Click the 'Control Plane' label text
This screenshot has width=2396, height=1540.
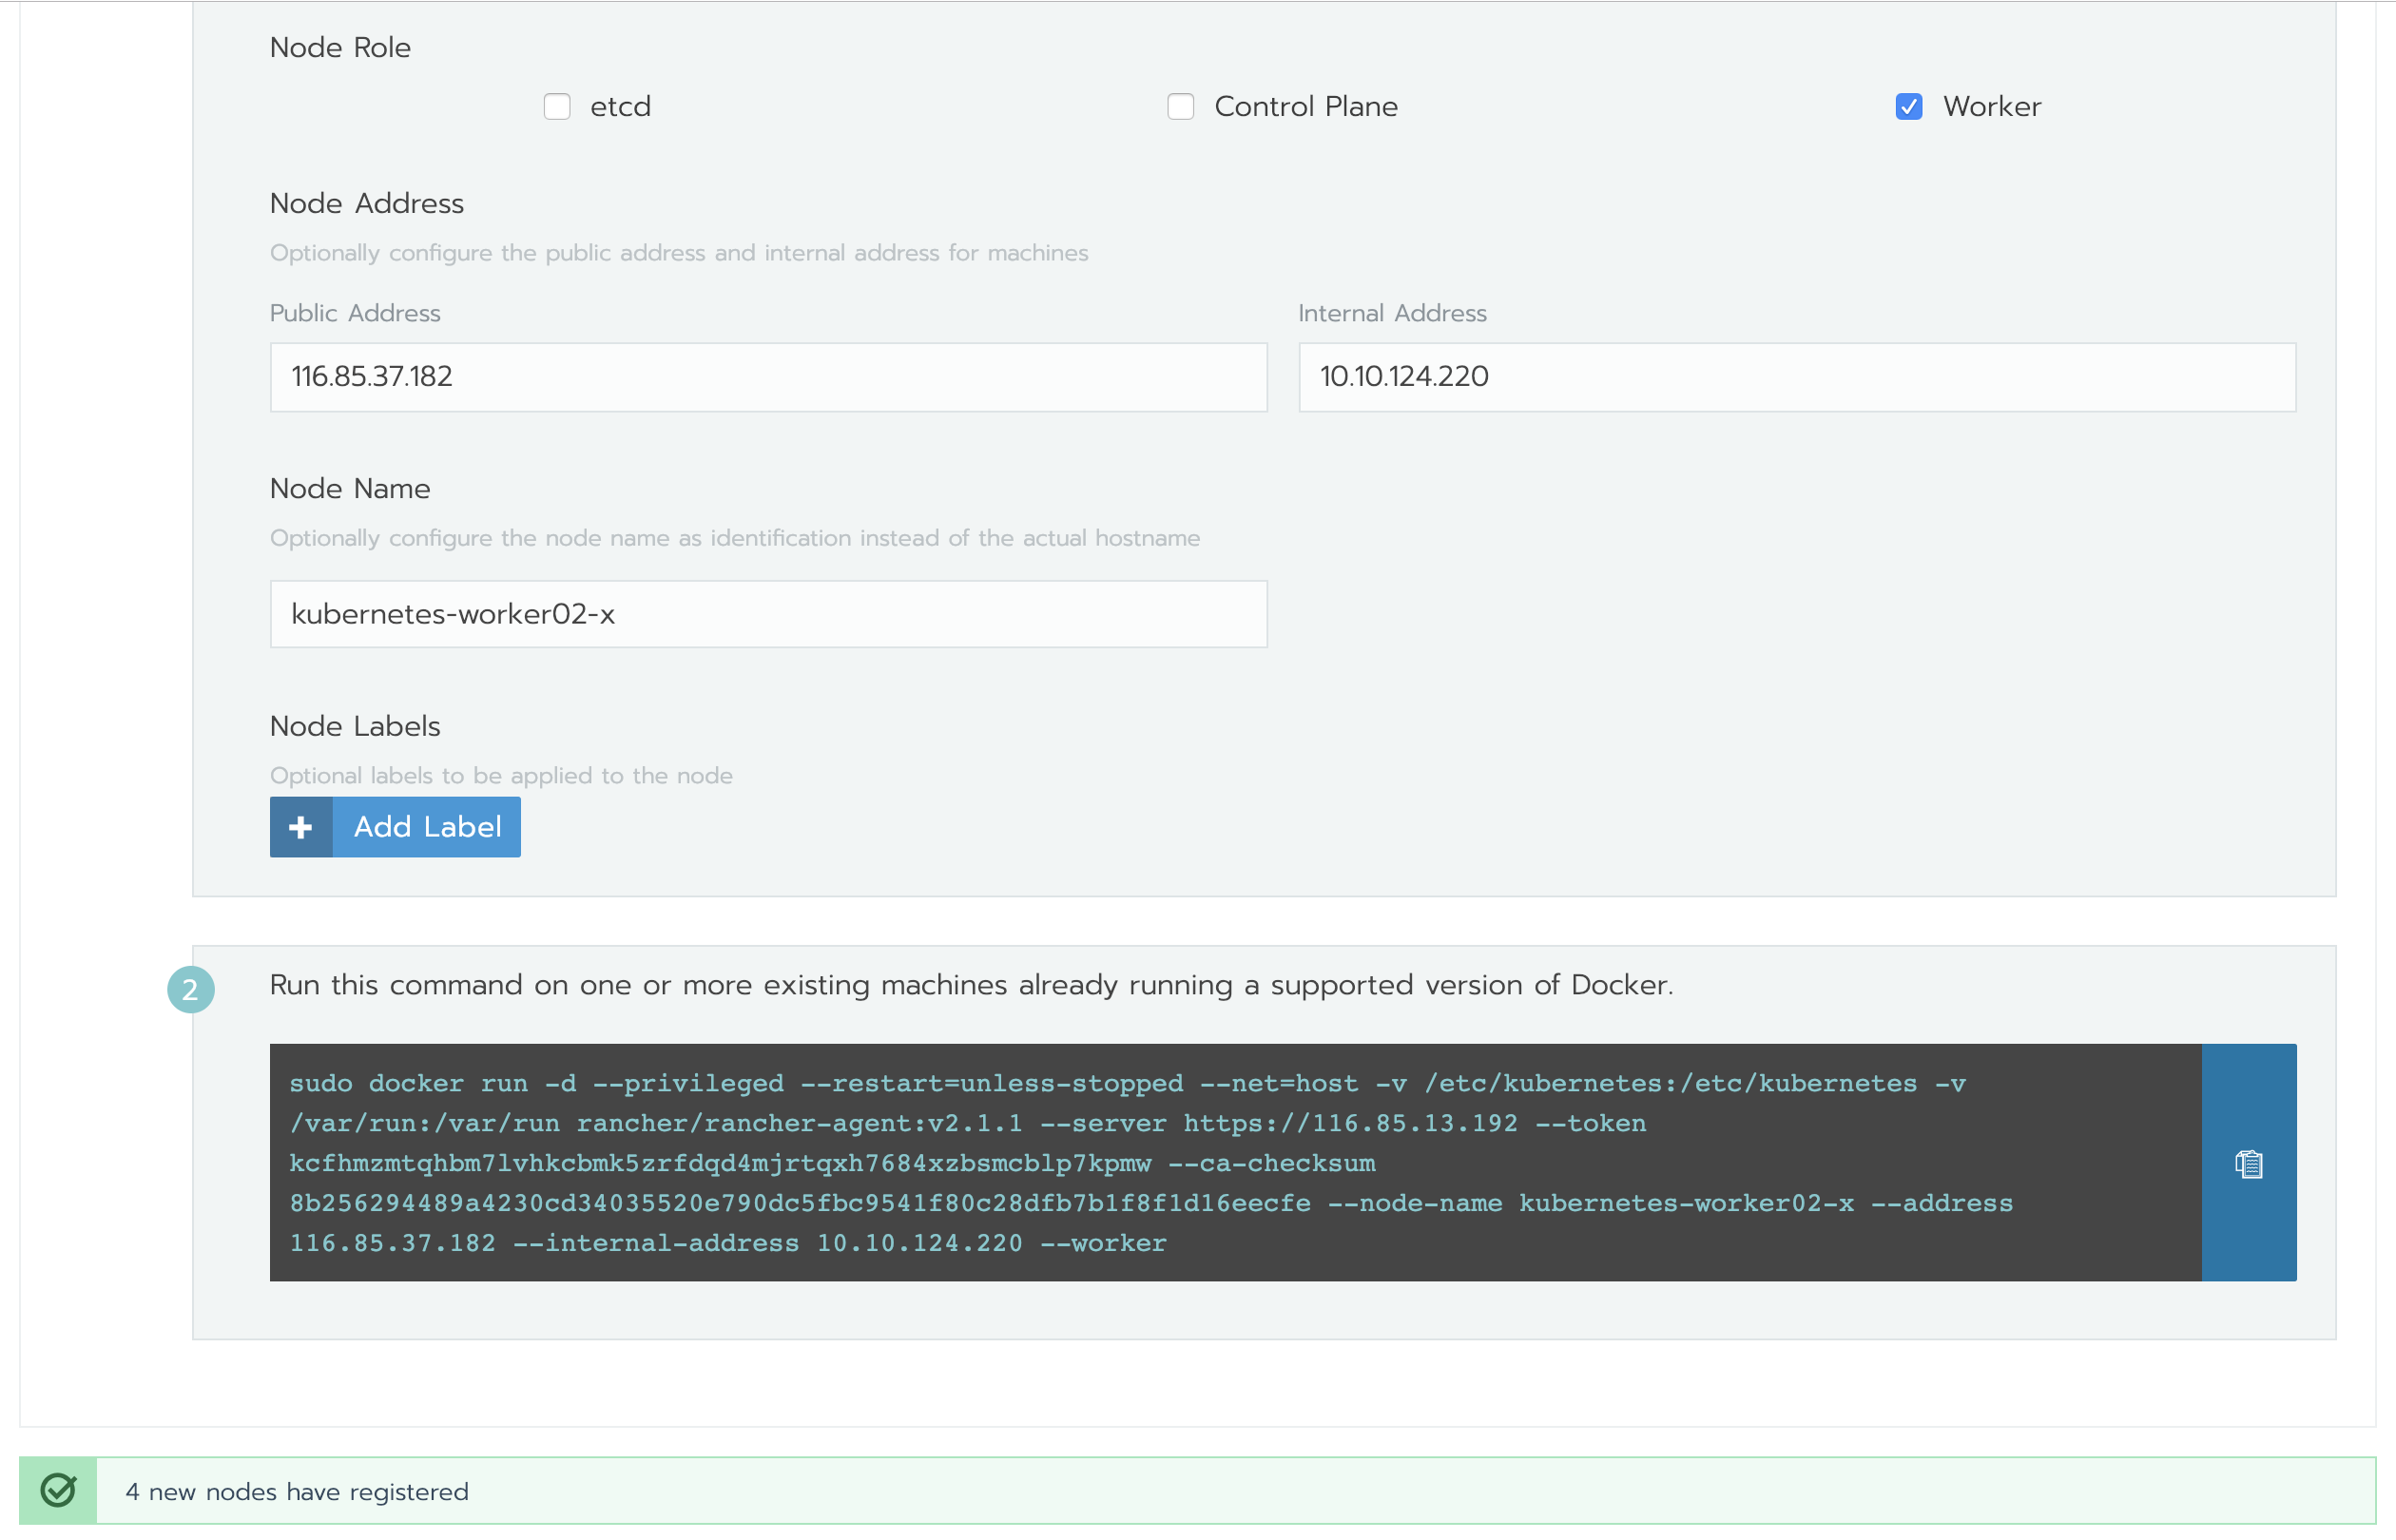click(1305, 107)
